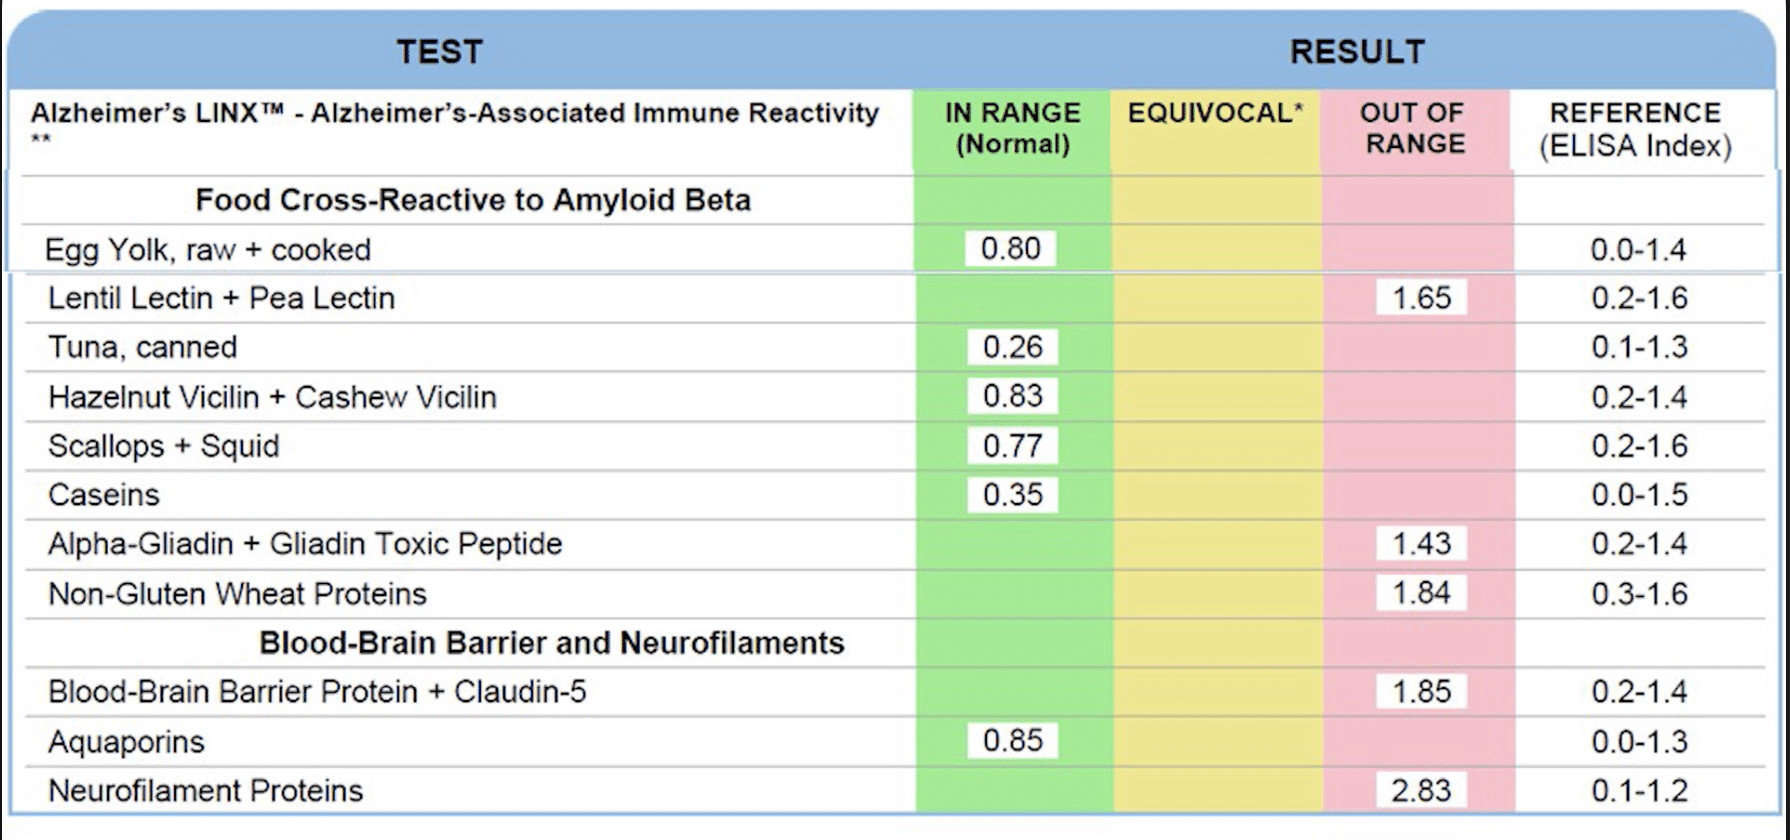Select the Hazelnut Vicilin + Cashew Vicilin label
The height and width of the screenshot is (840, 1790).
pos(272,397)
